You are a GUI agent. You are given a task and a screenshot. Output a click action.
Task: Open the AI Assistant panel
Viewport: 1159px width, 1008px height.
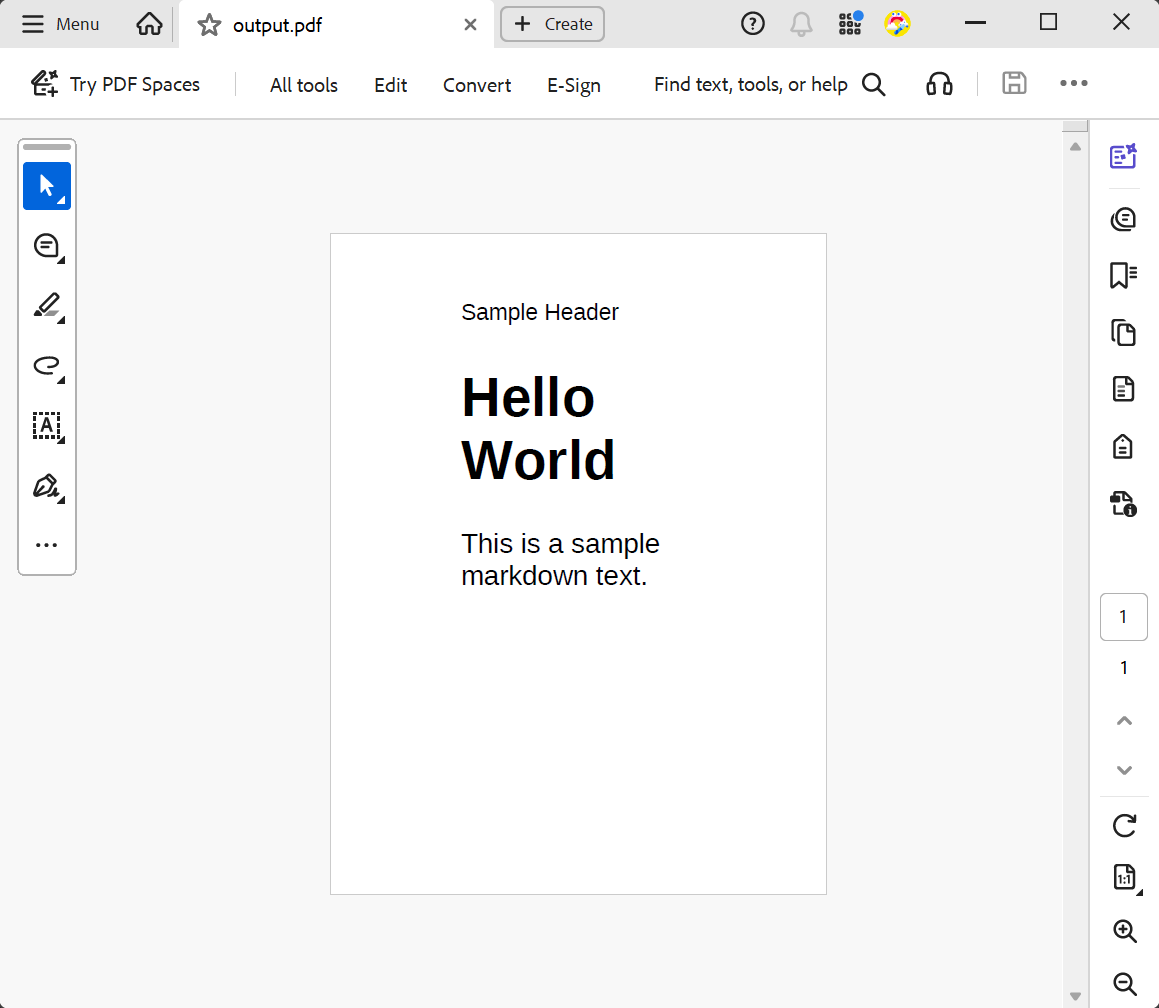click(x=1123, y=157)
